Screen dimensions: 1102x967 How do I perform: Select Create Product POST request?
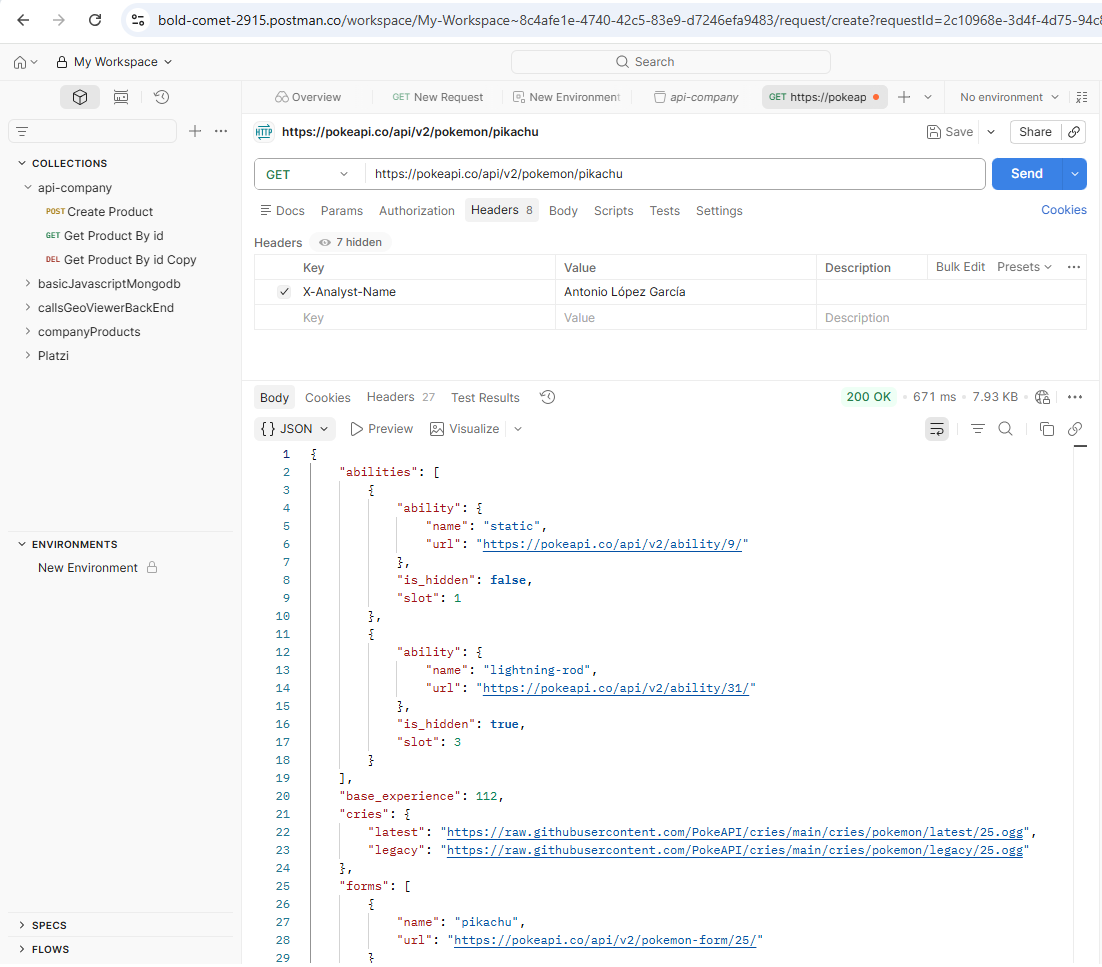click(99, 212)
